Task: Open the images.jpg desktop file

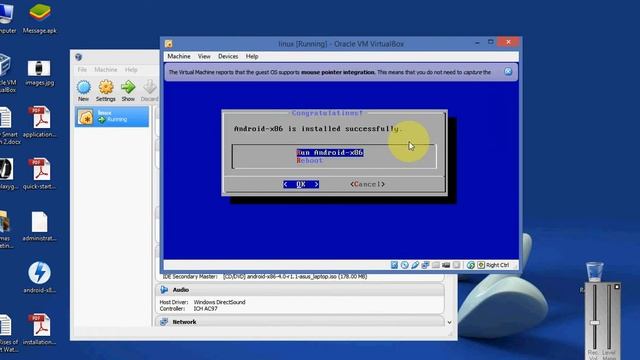Action: [x=40, y=72]
